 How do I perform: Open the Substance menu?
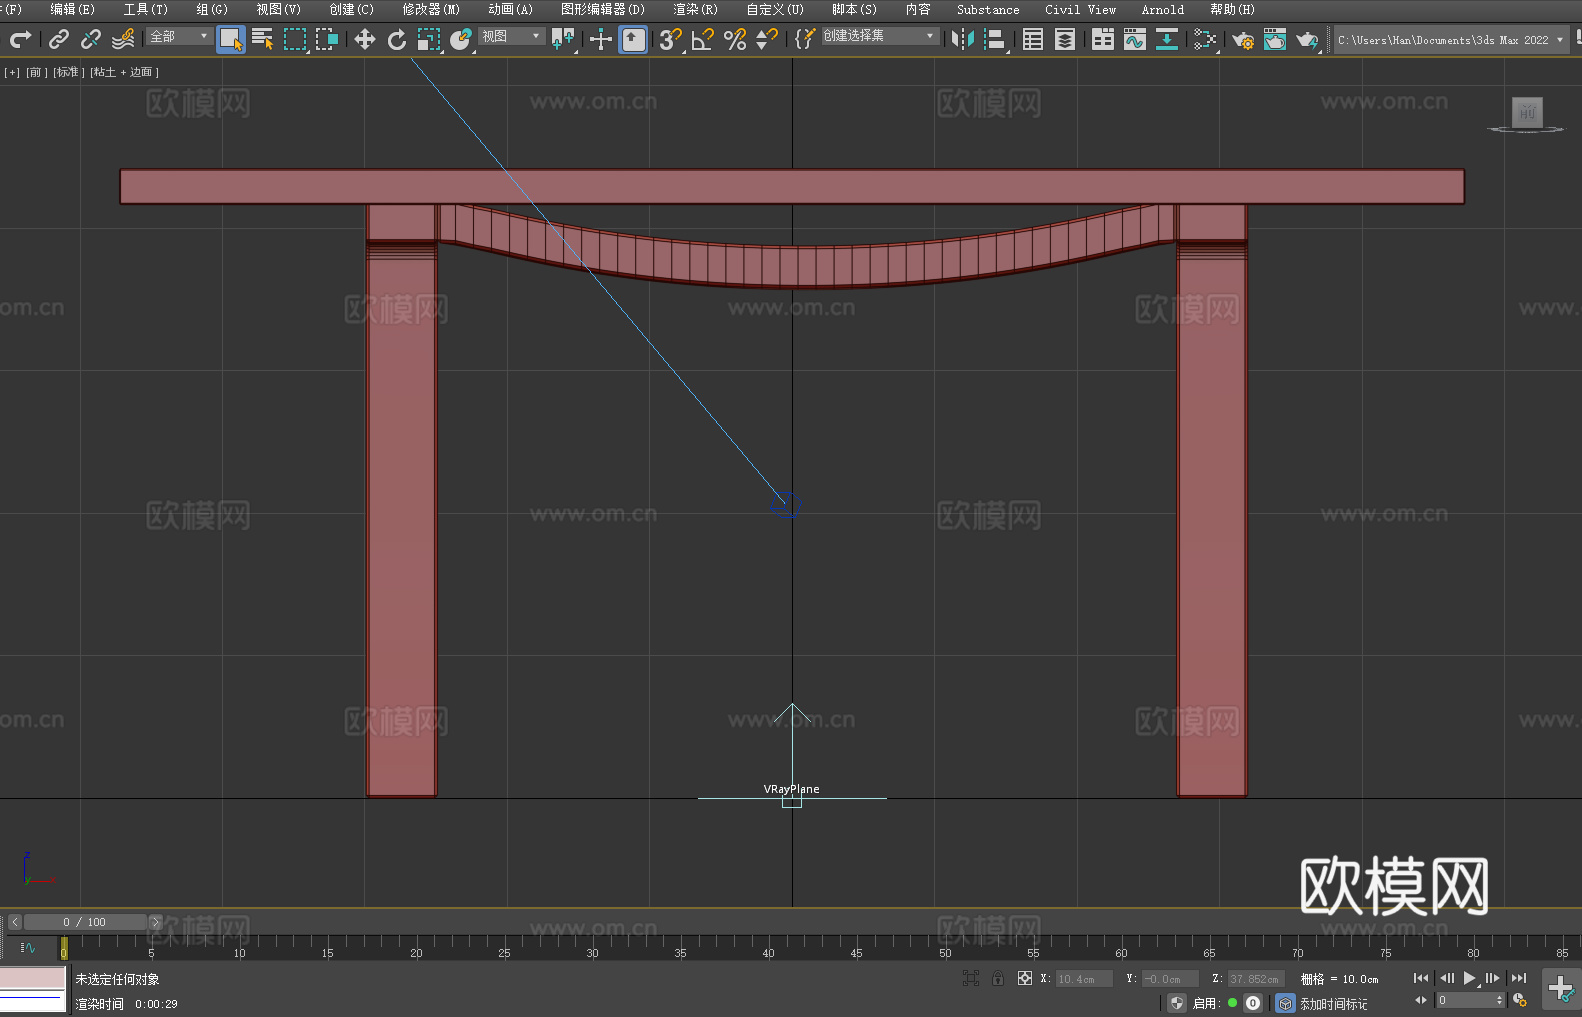[x=988, y=9]
